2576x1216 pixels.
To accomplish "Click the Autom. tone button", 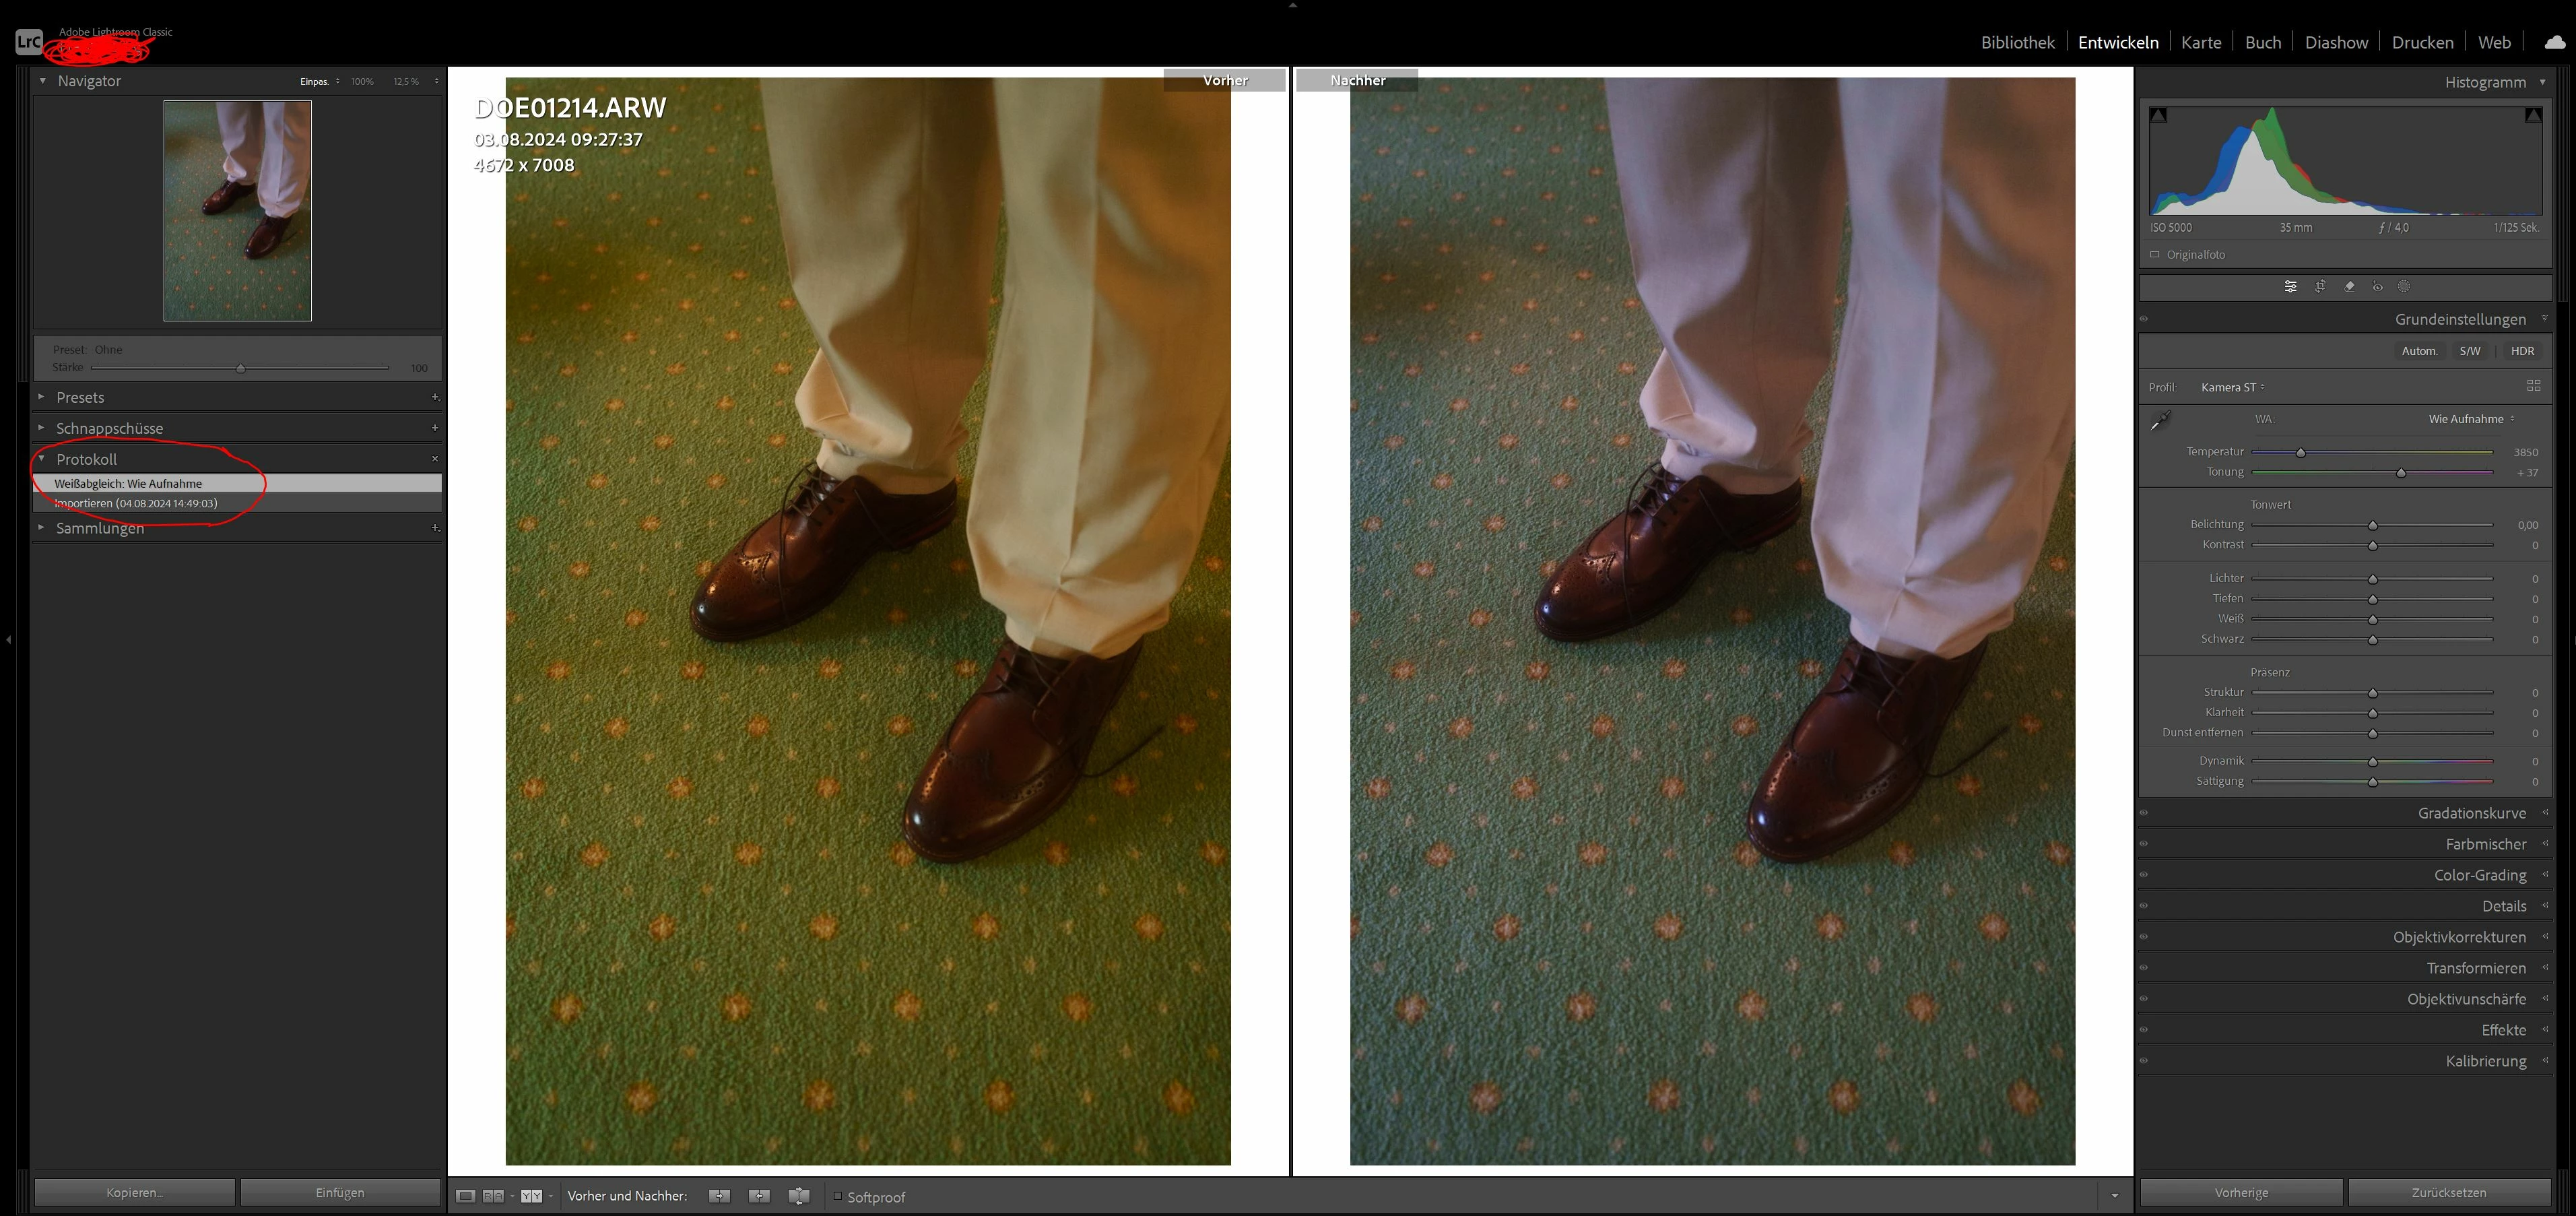I will [x=2419, y=351].
